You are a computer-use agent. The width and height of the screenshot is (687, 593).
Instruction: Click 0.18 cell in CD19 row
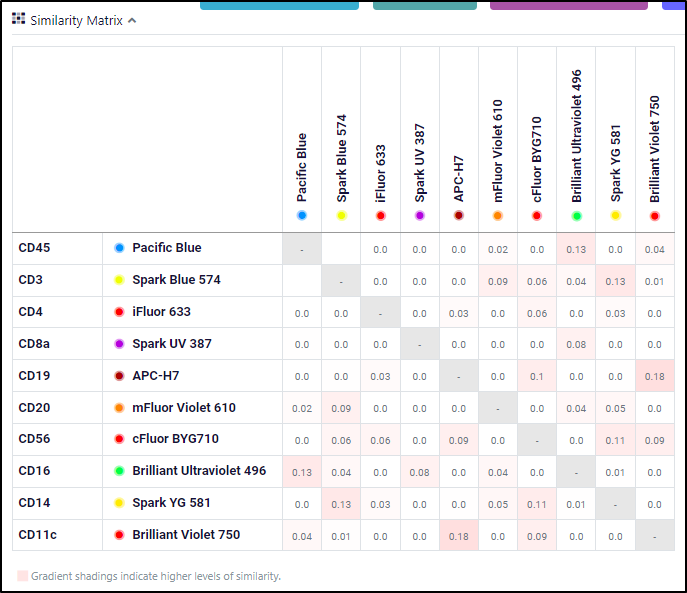(654, 376)
